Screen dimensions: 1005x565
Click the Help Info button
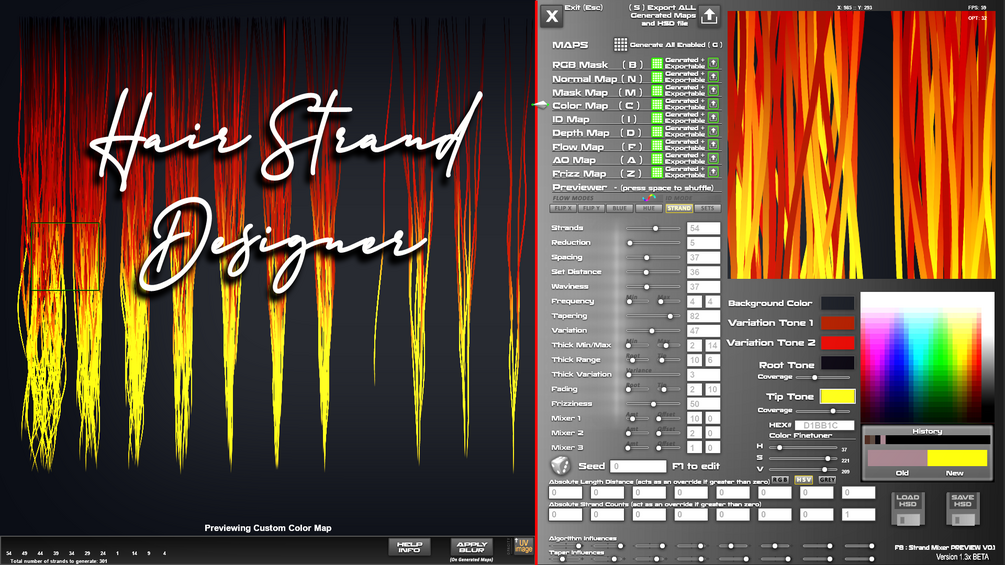pos(410,546)
